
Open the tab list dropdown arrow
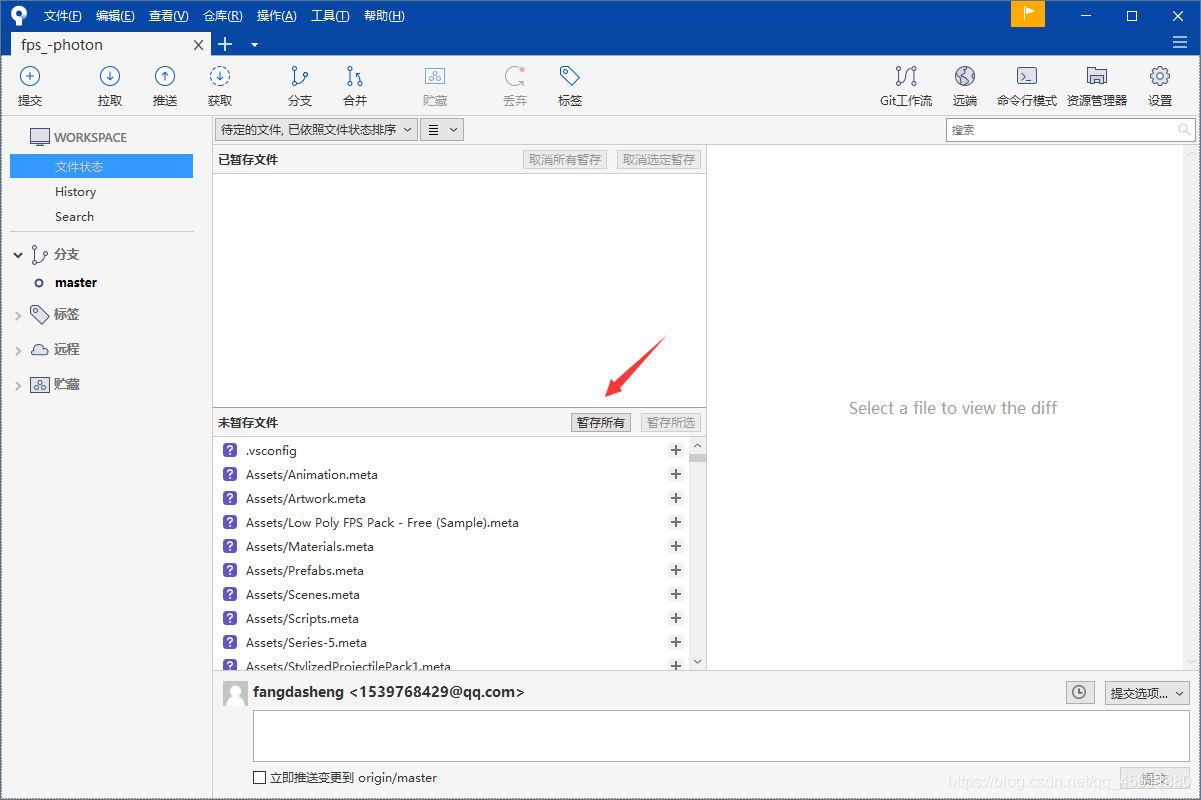[255, 45]
